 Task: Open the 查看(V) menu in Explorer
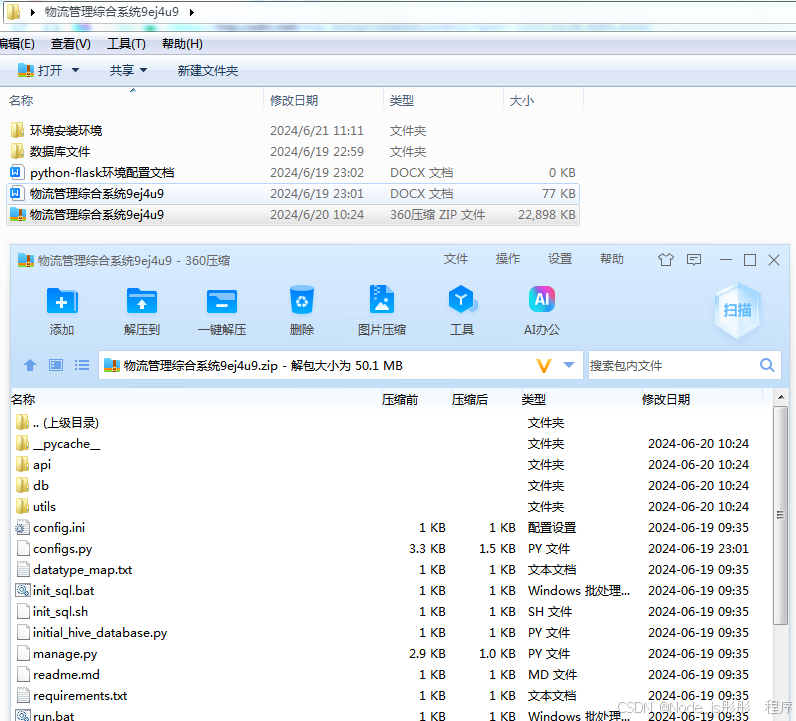click(71, 44)
